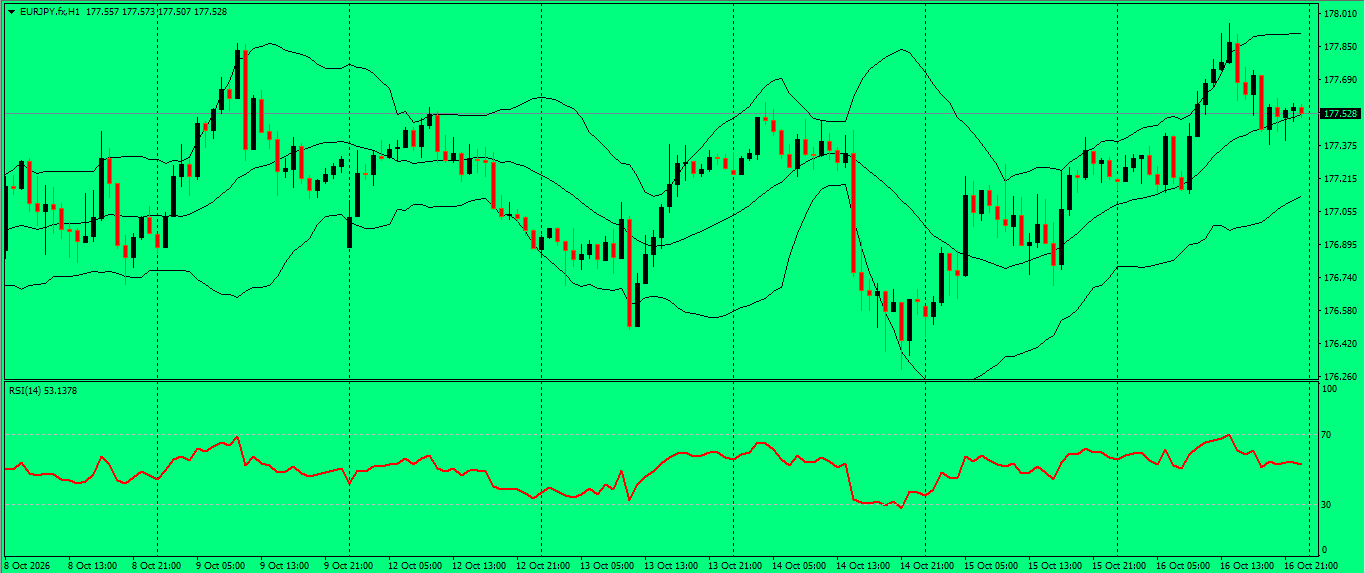Click the 177.215 price scale label

(1340, 179)
